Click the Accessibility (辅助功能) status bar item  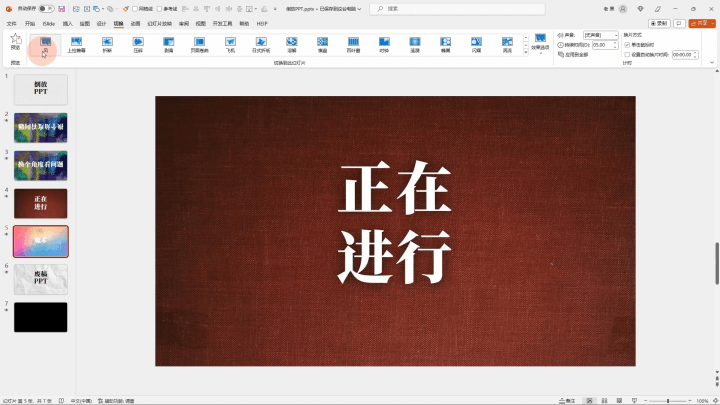(x=116, y=401)
